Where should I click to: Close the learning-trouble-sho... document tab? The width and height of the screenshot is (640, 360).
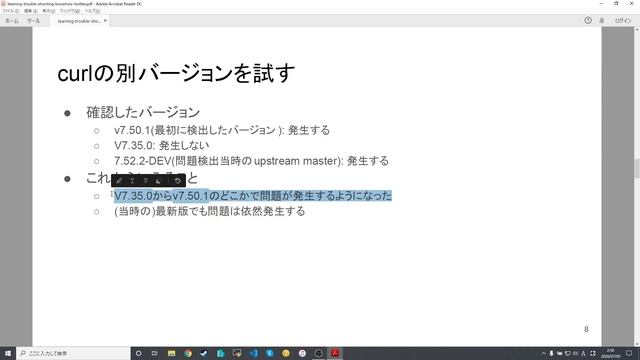pyautogui.click(x=105, y=20)
